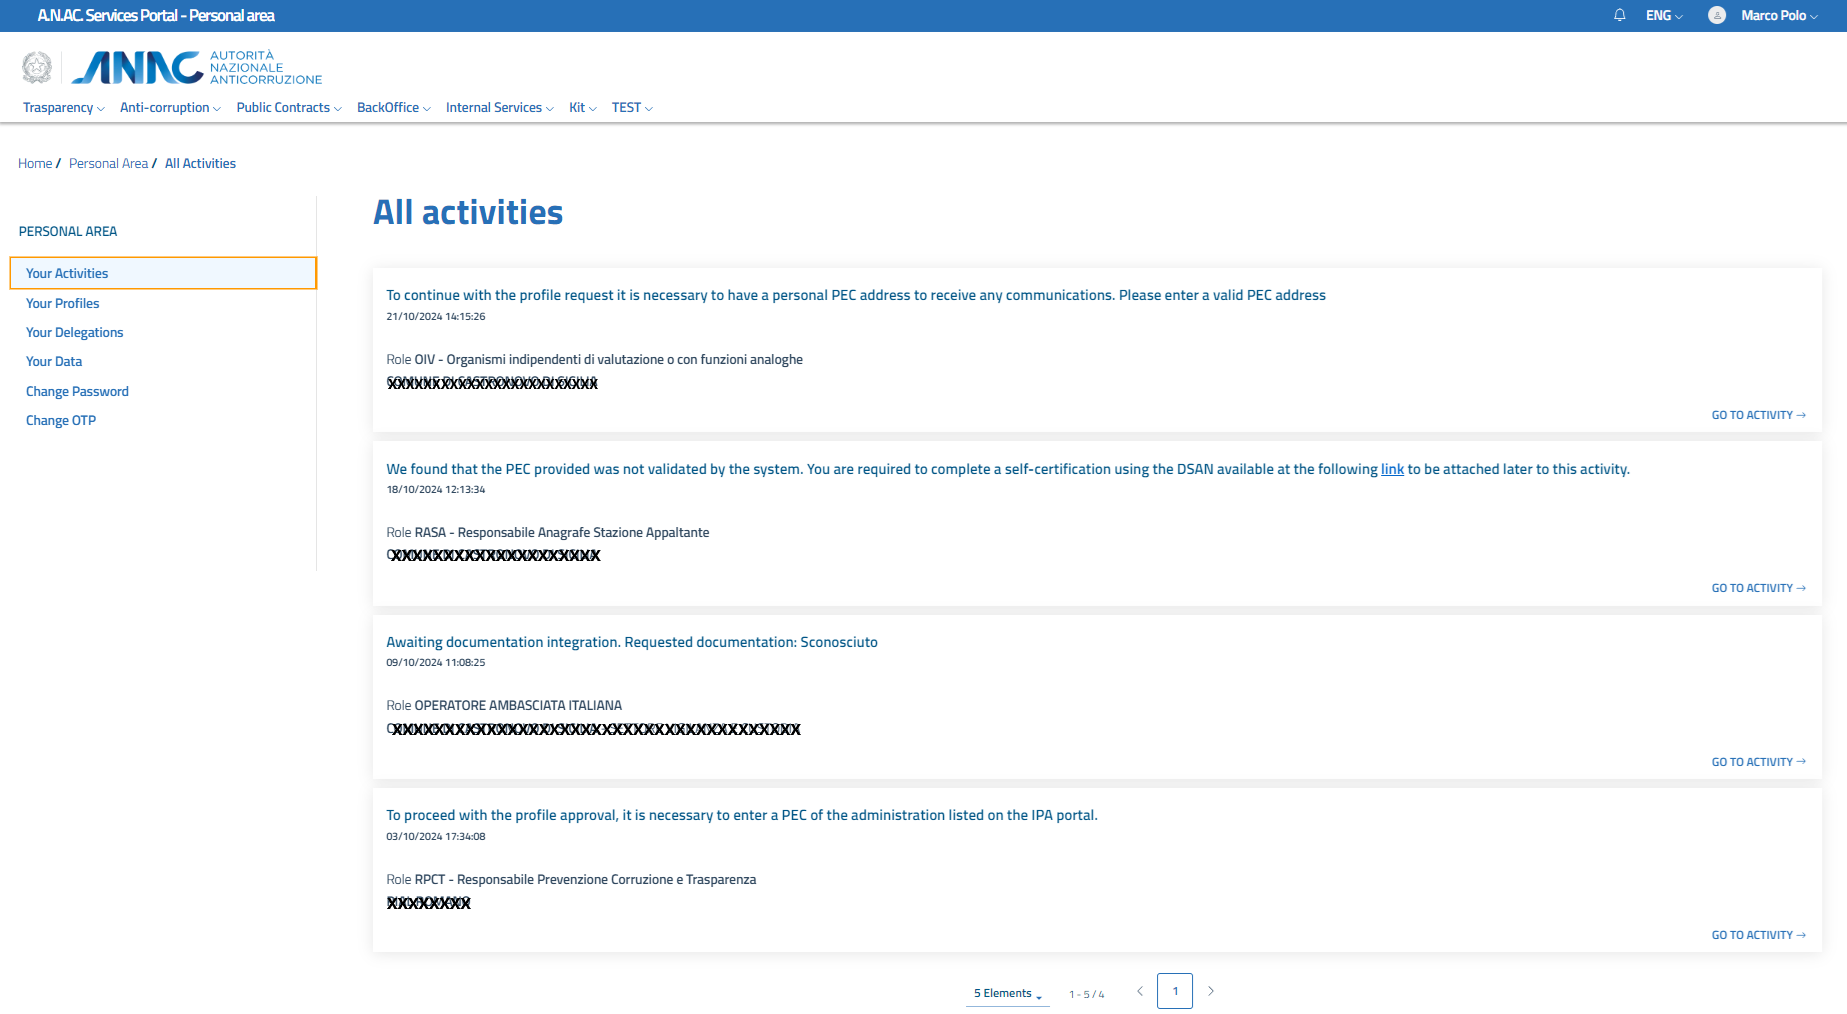Expand the Trasparency menu
The image size is (1847, 1014).
(x=63, y=108)
